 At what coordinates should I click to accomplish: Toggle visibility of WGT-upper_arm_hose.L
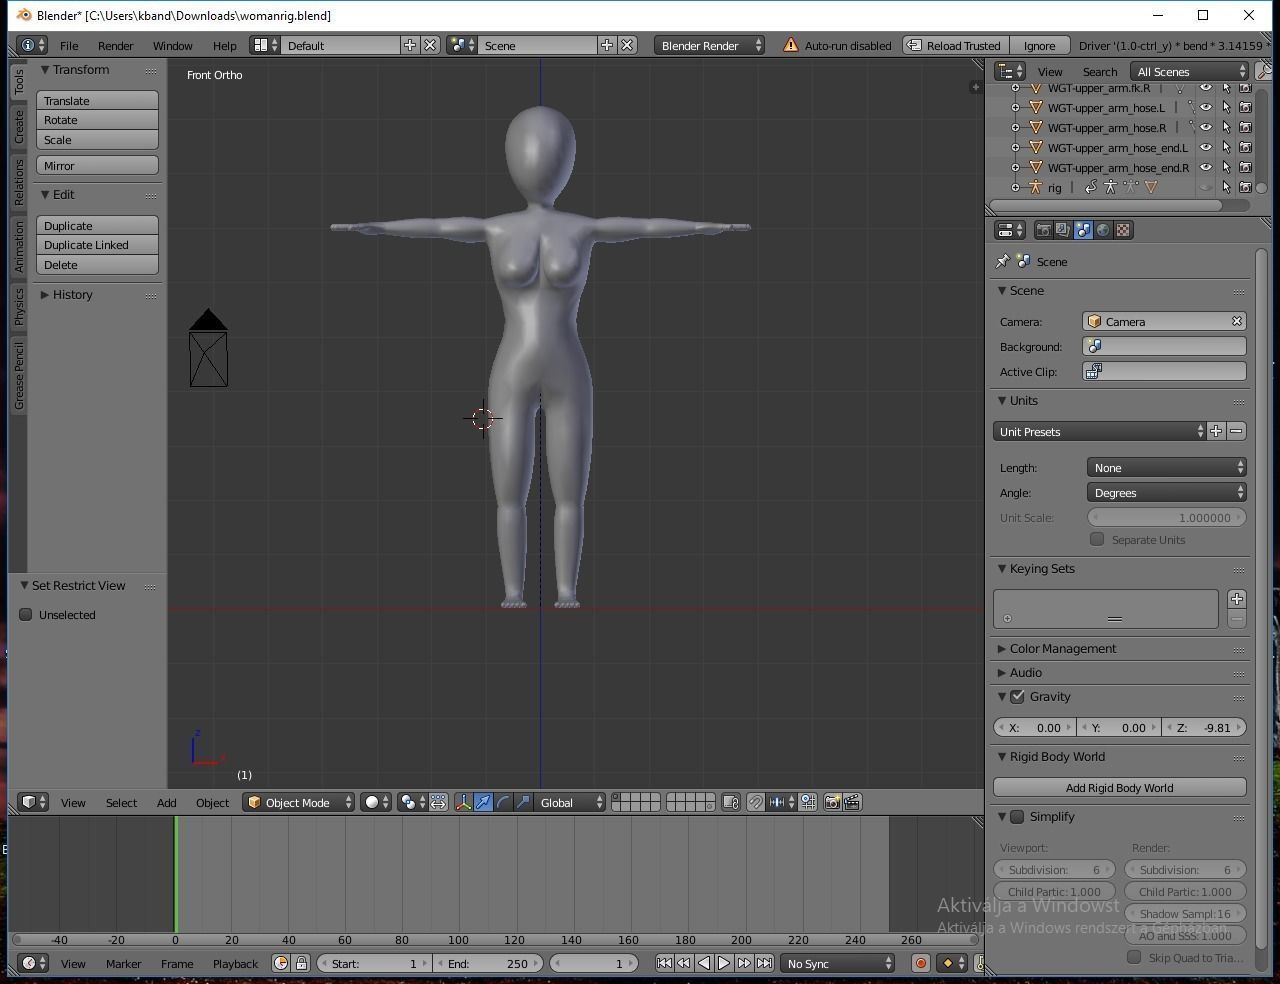[x=1206, y=107]
